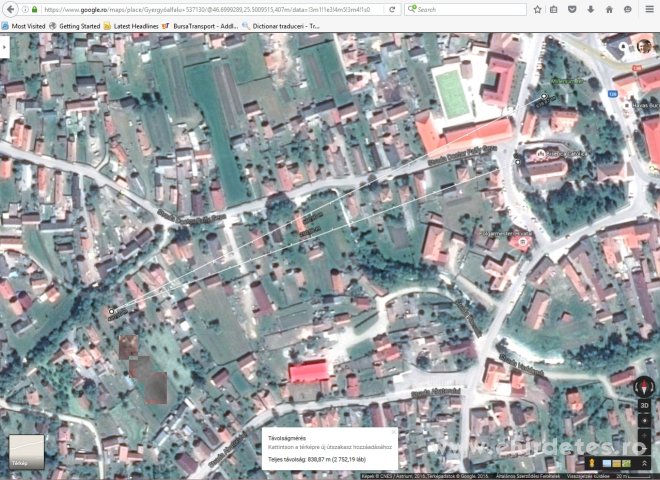Show bookmarks list icon in toolbar

[x=554, y=9]
